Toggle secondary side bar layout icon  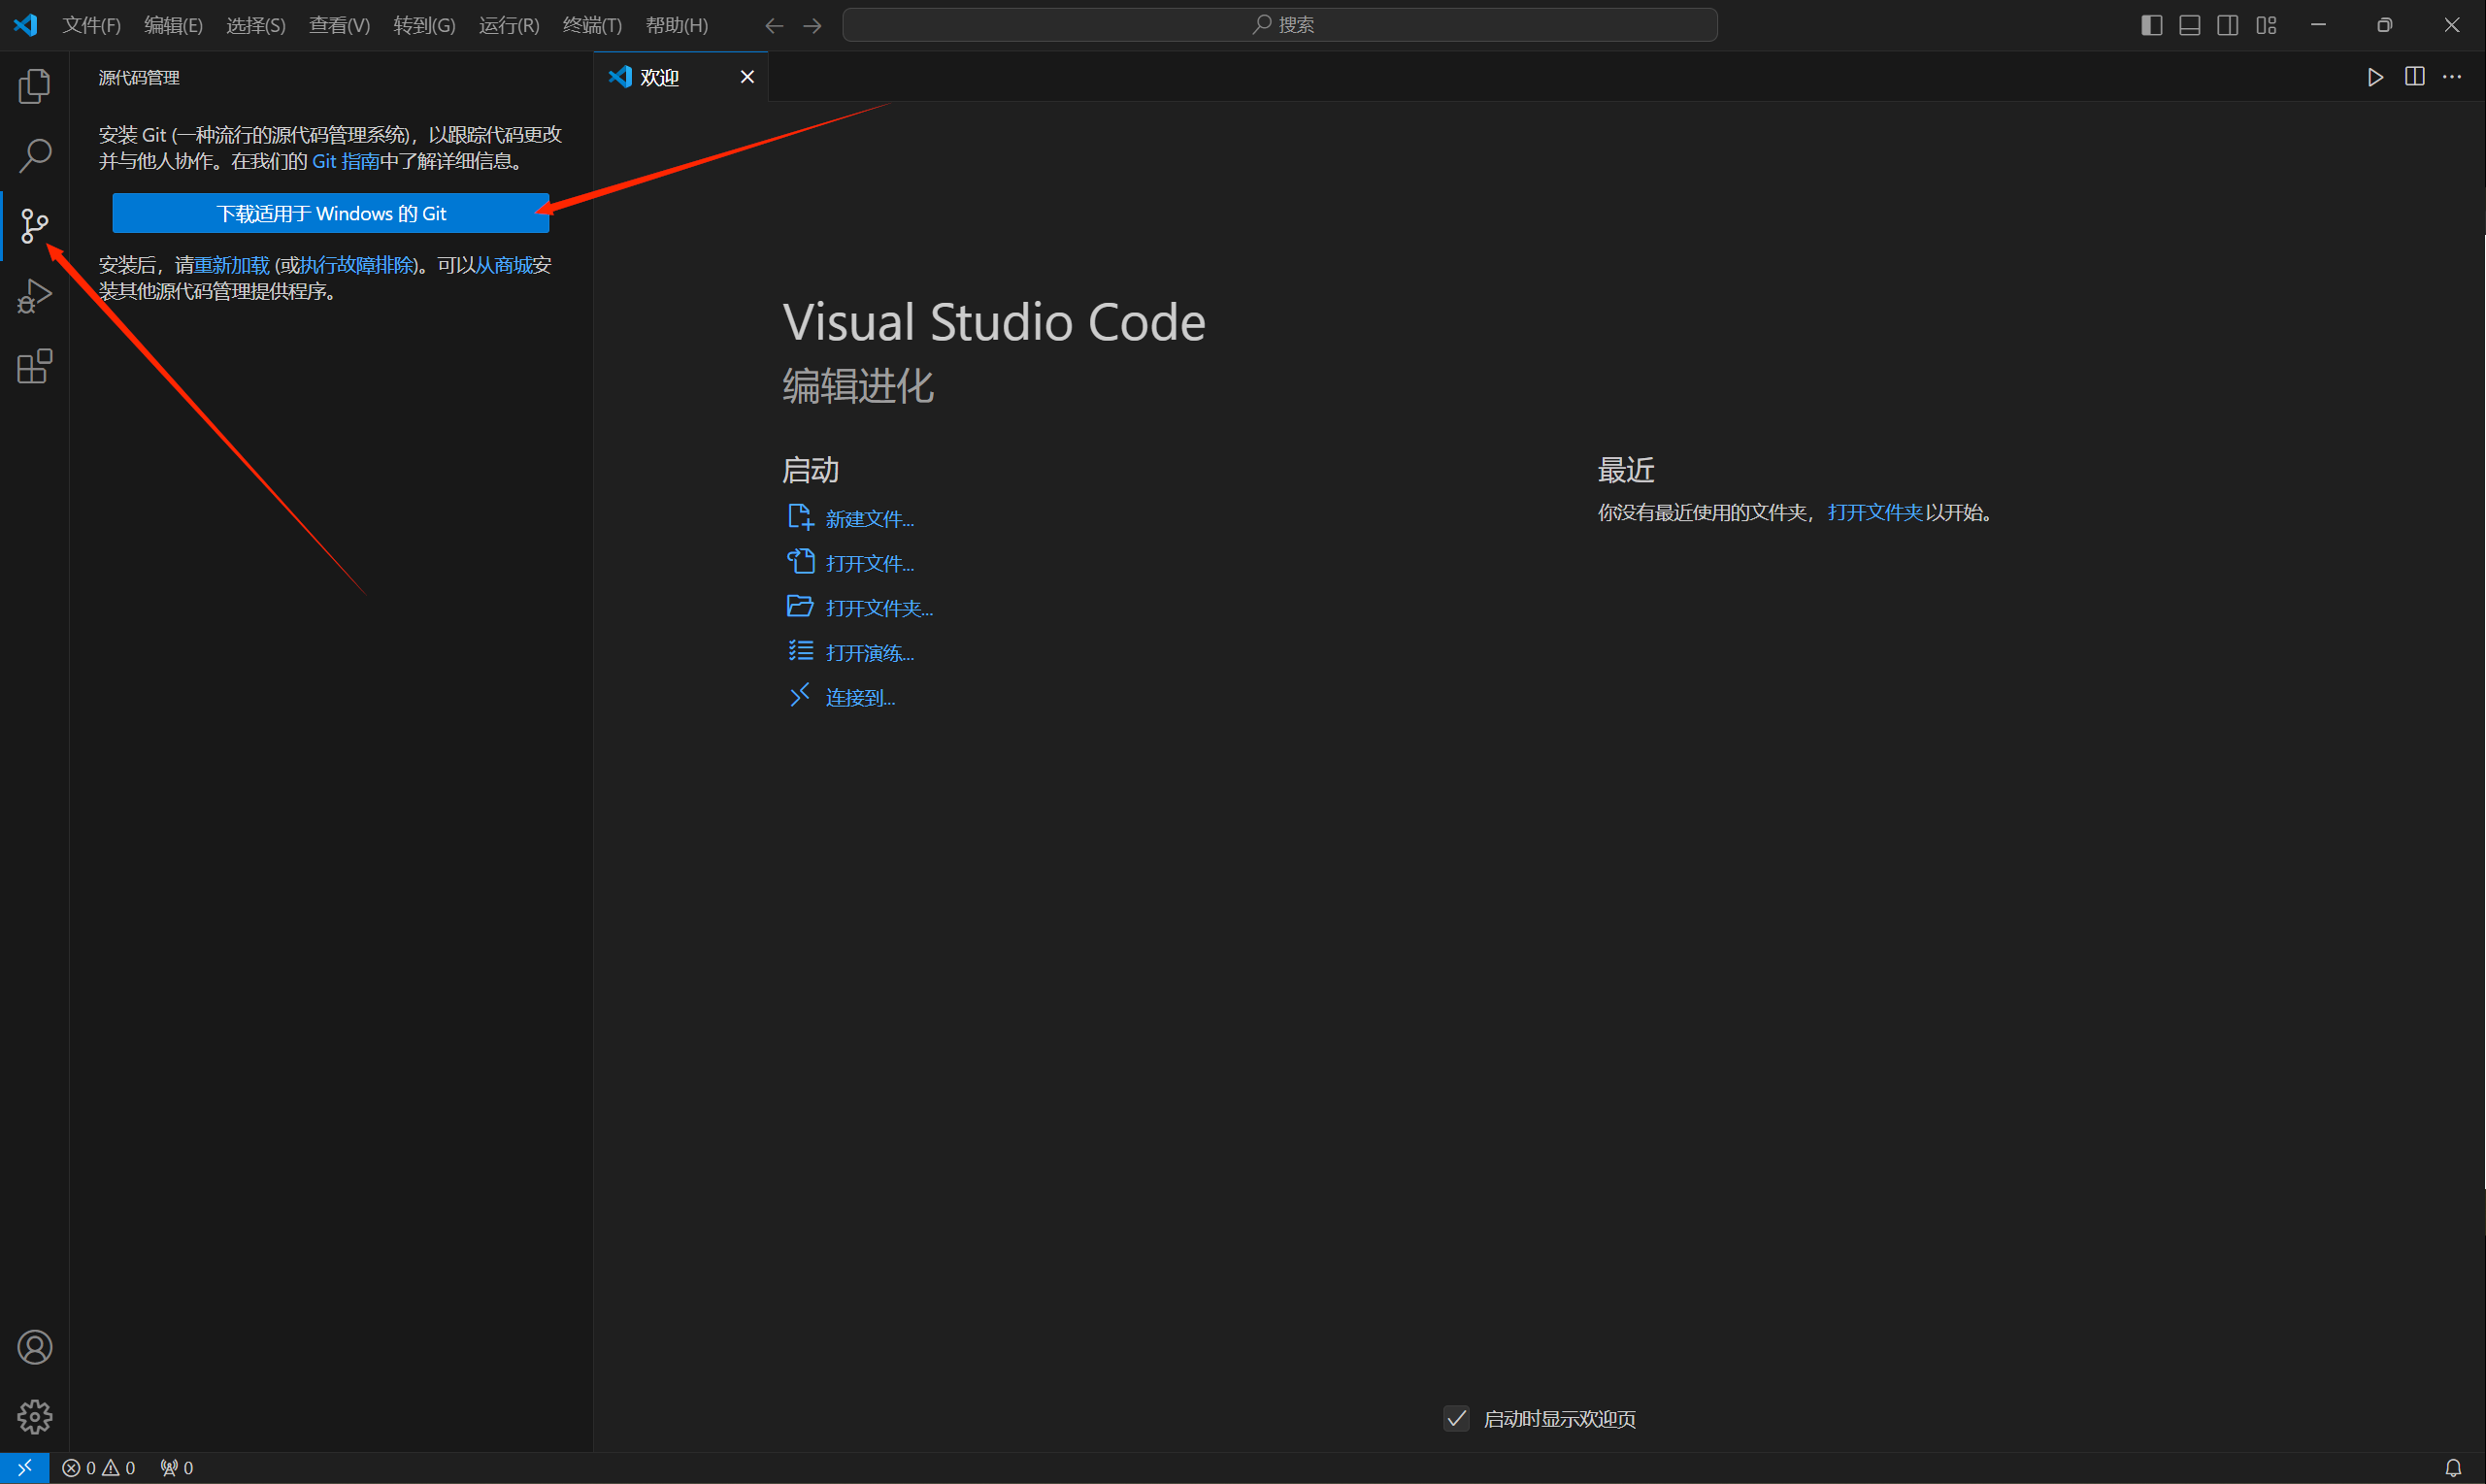click(2228, 25)
